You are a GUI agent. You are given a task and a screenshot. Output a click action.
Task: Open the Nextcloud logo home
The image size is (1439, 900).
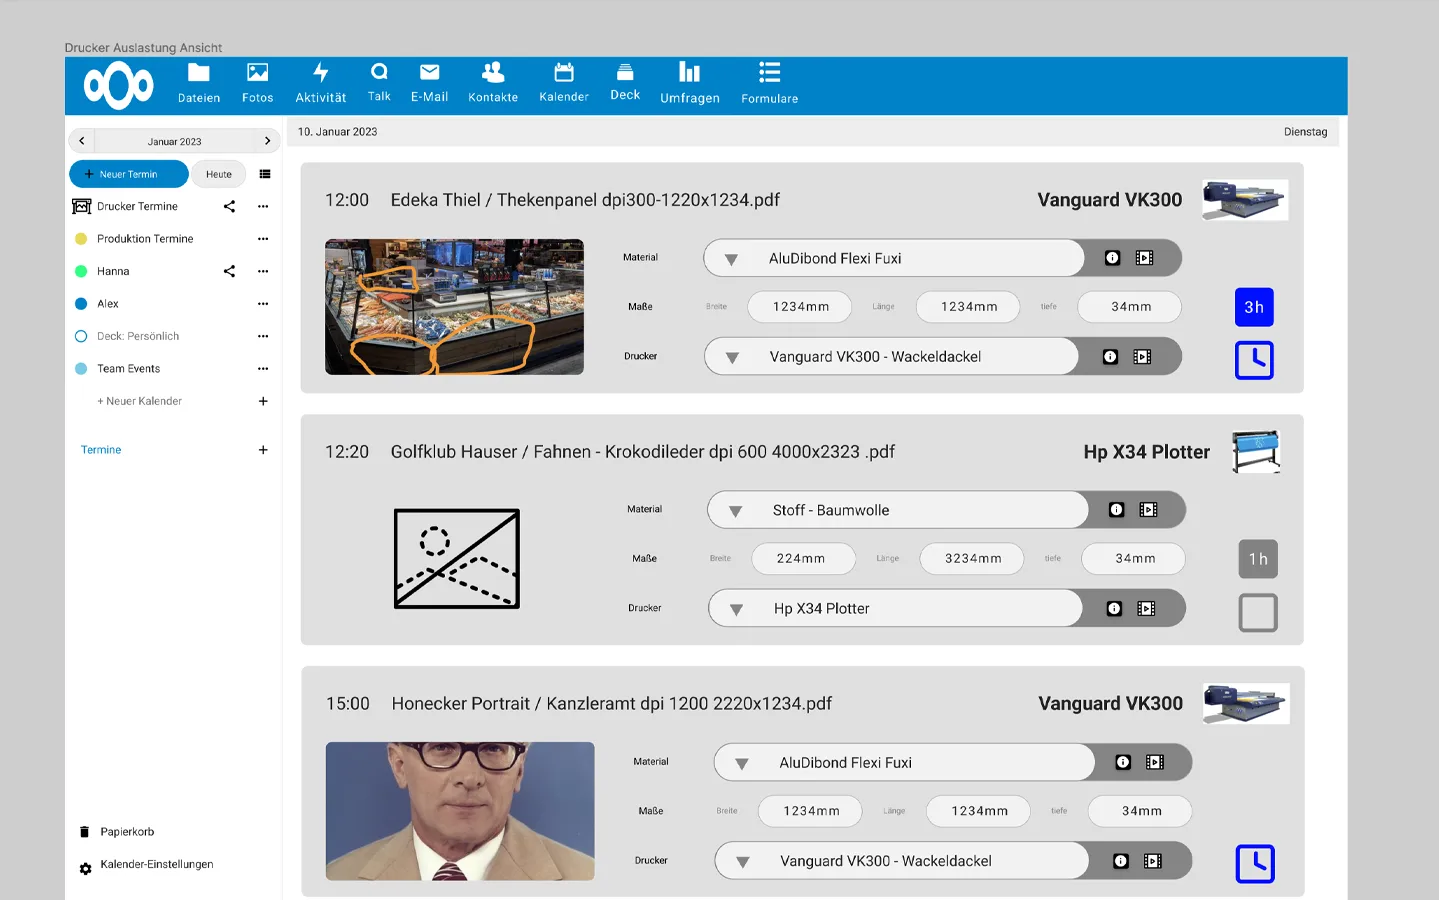coord(119,85)
